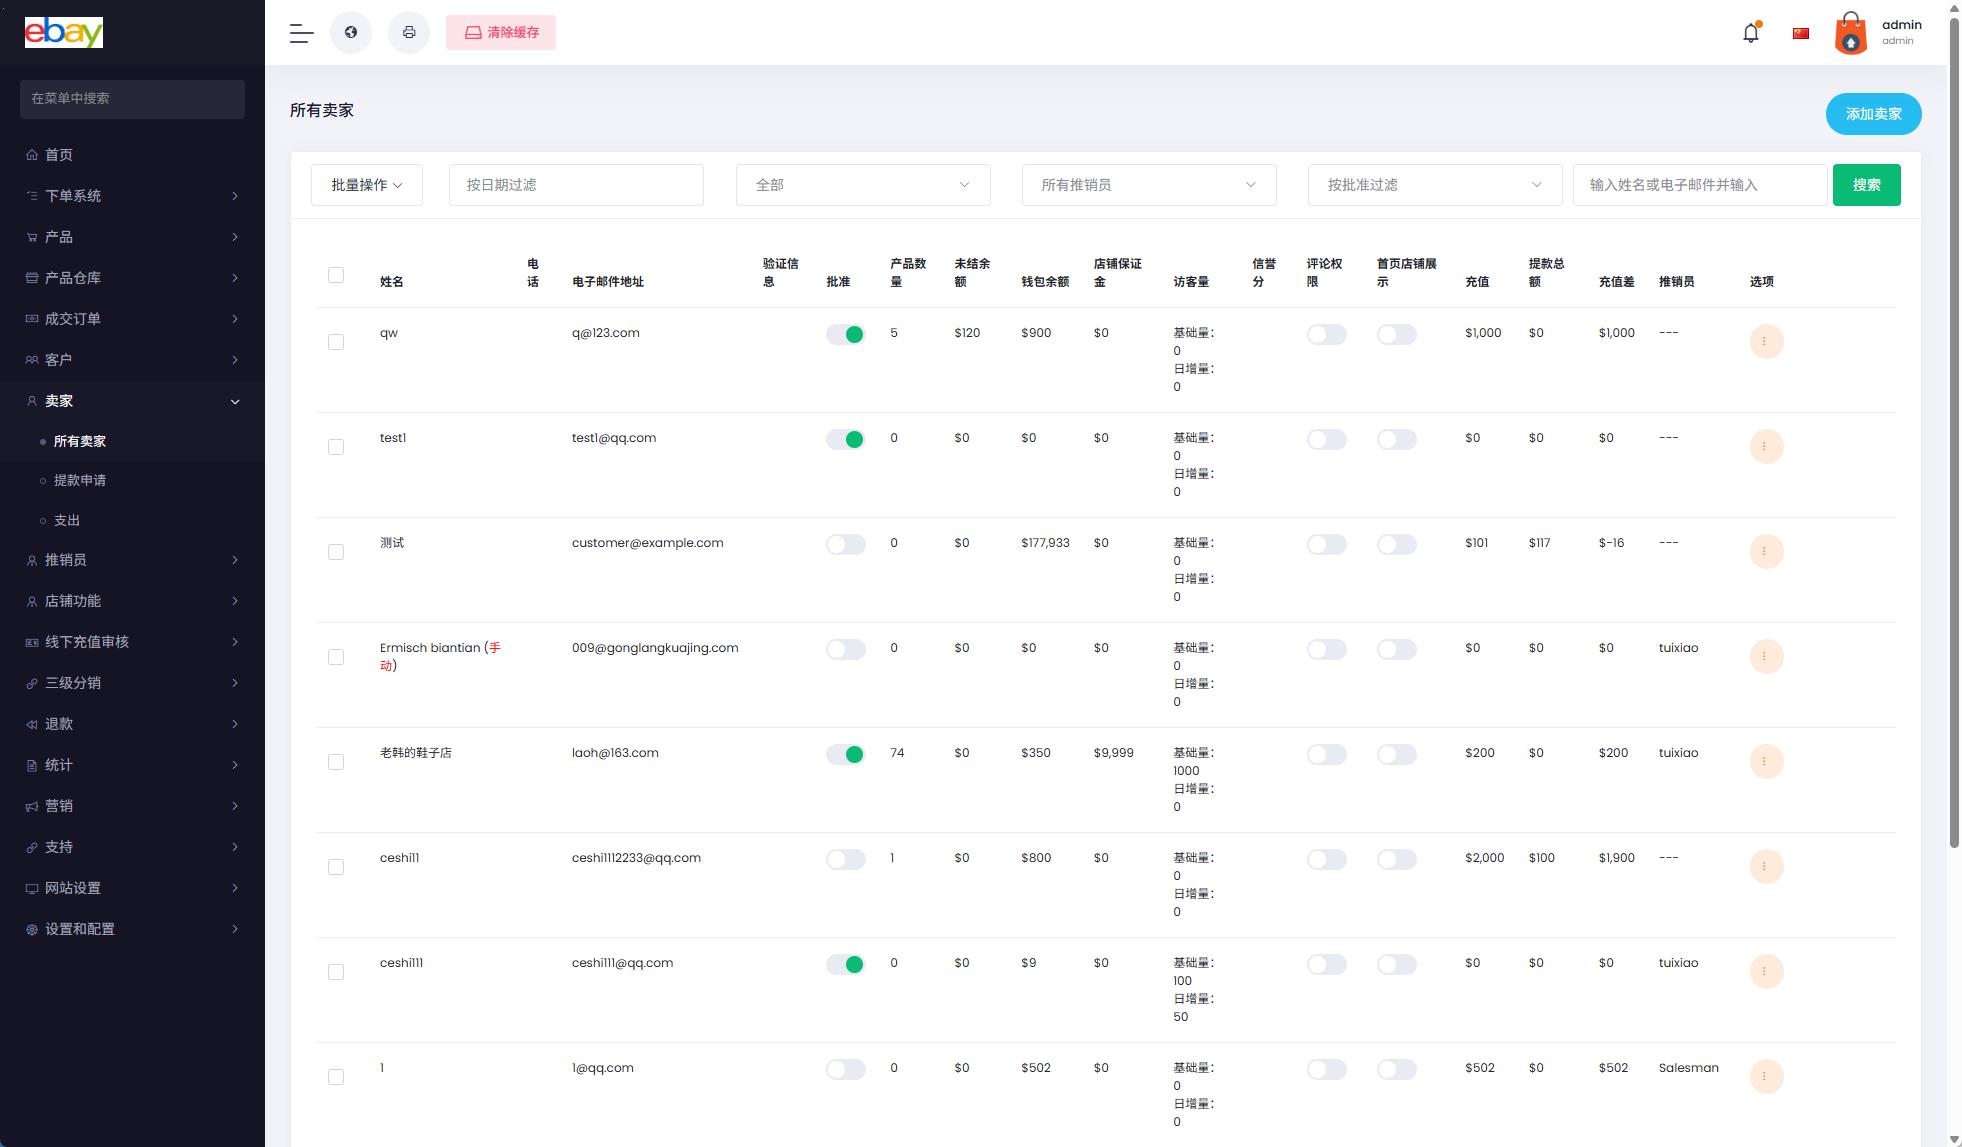This screenshot has width=1962, height=1147.
Task: Open options menu for seller qw
Action: point(1765,341)
